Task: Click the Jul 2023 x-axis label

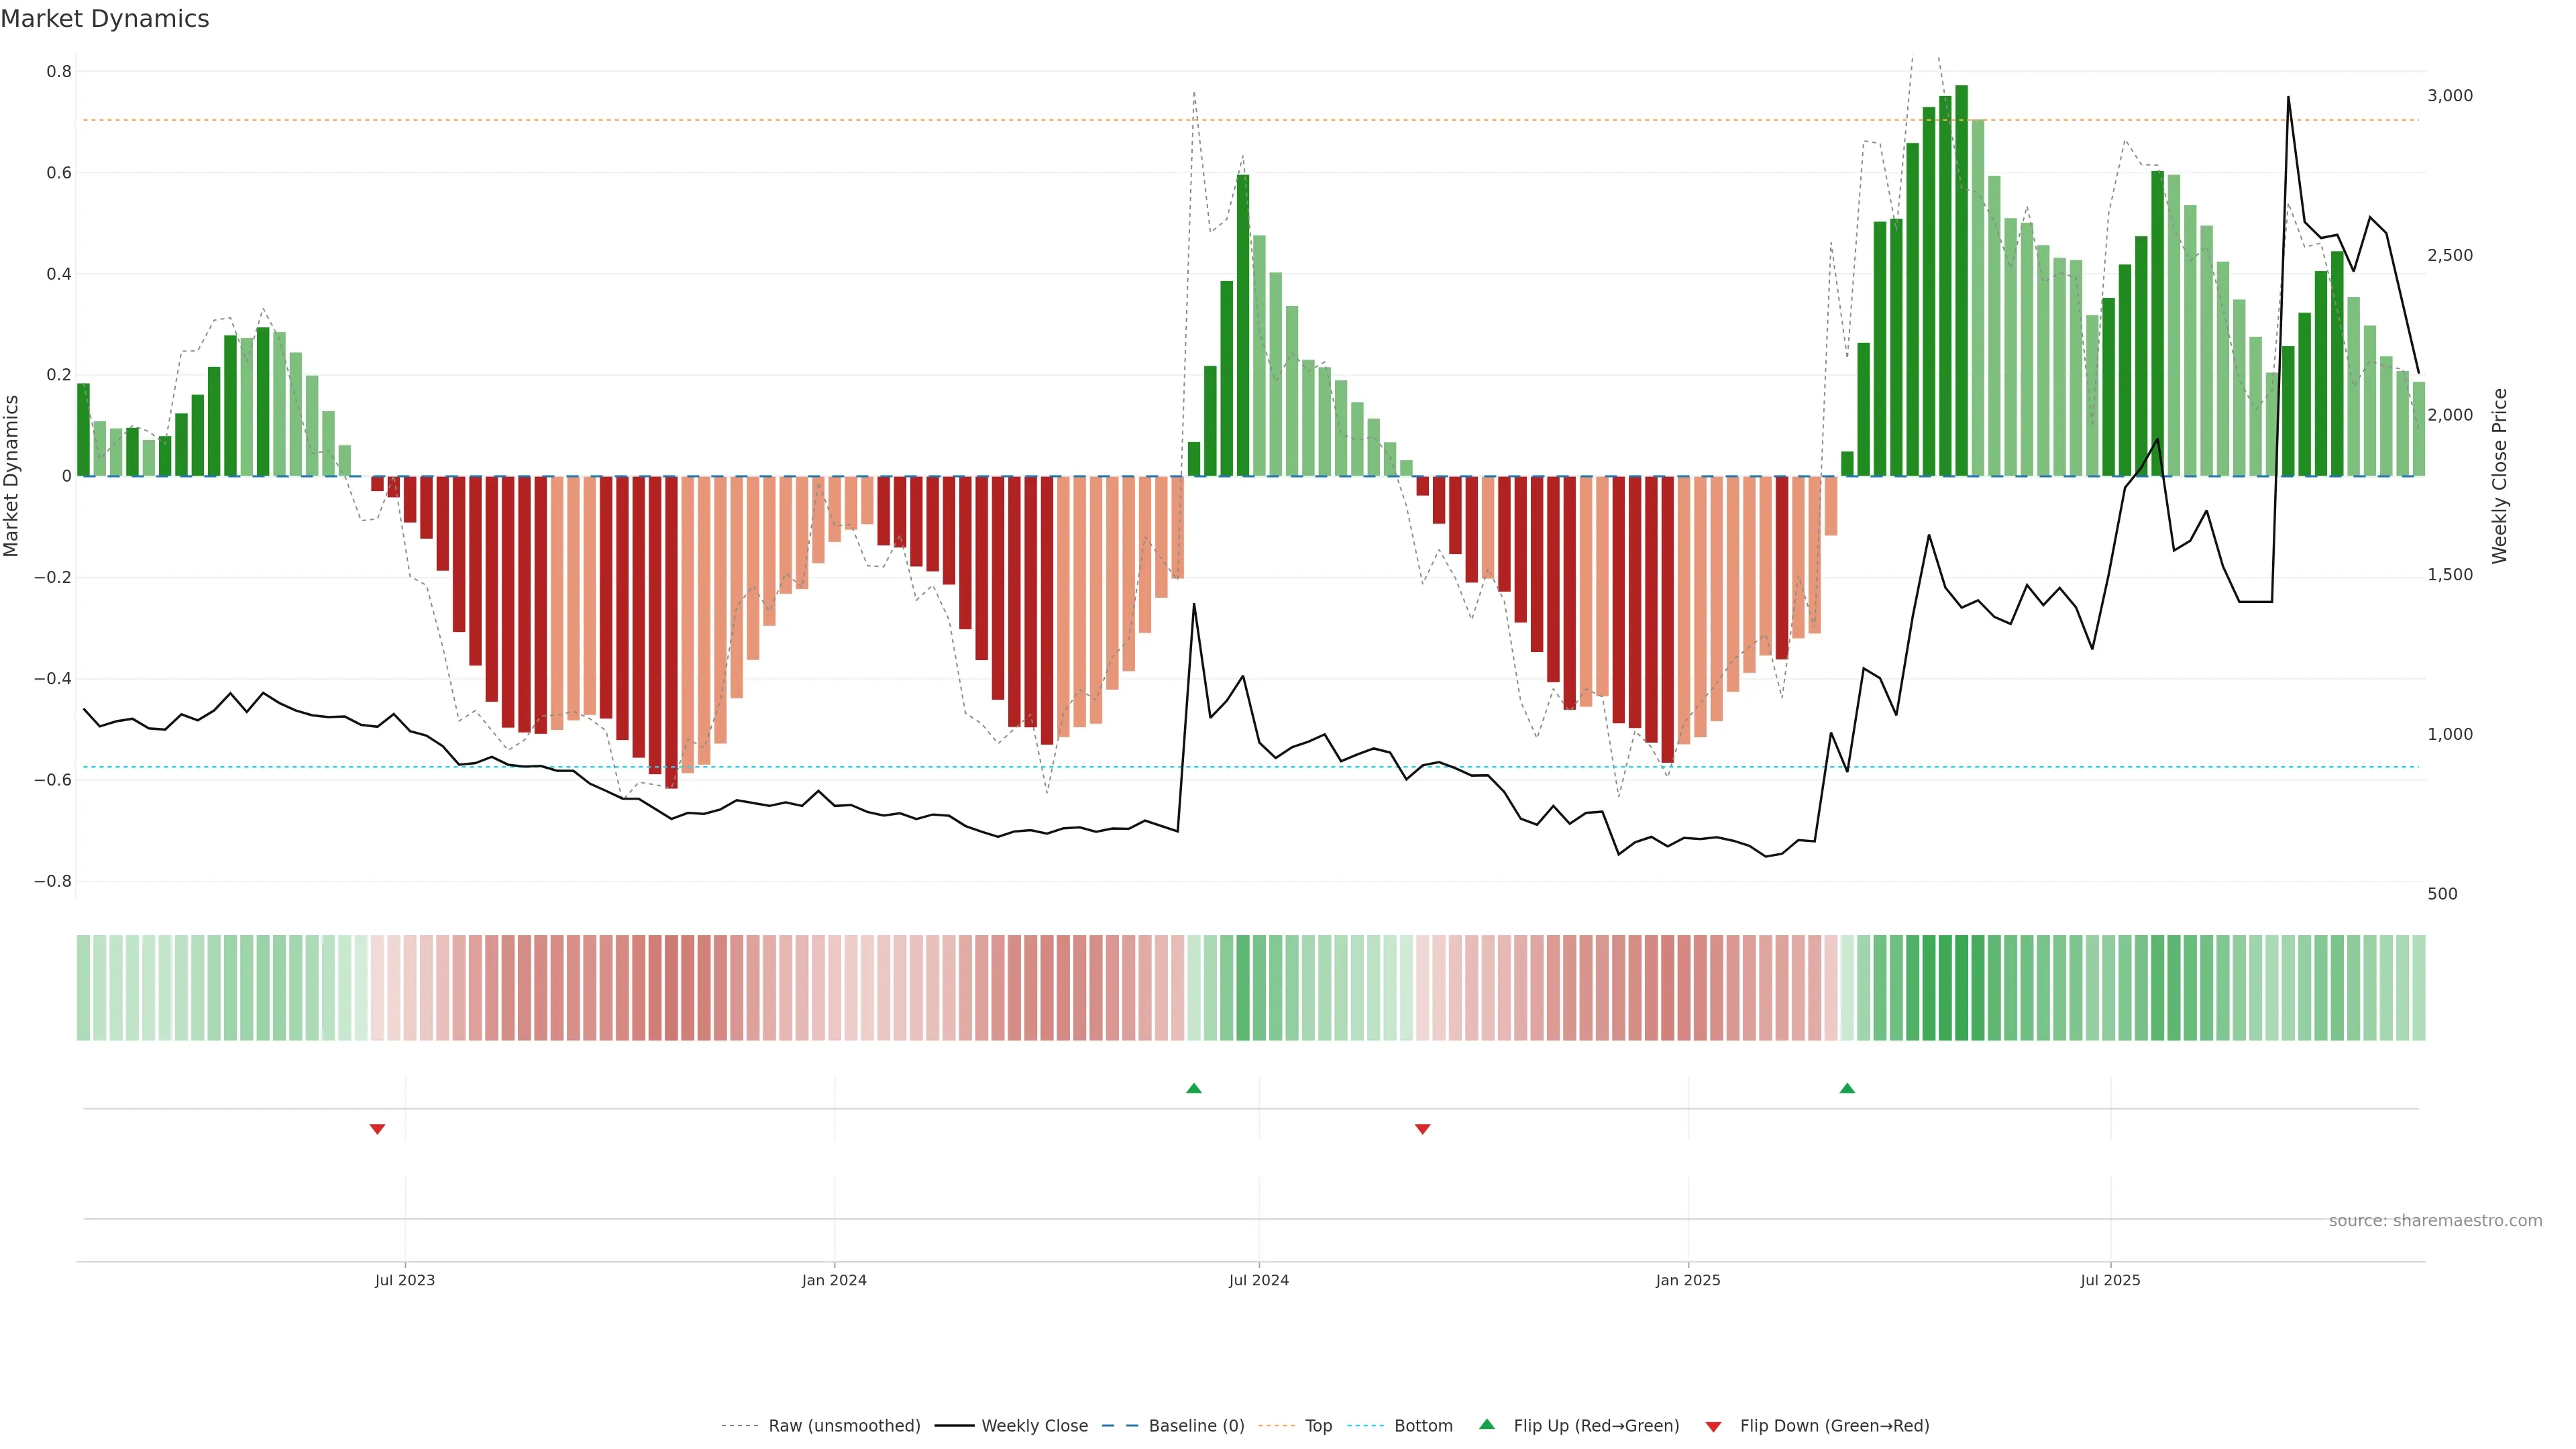Action: point(405,1280)
